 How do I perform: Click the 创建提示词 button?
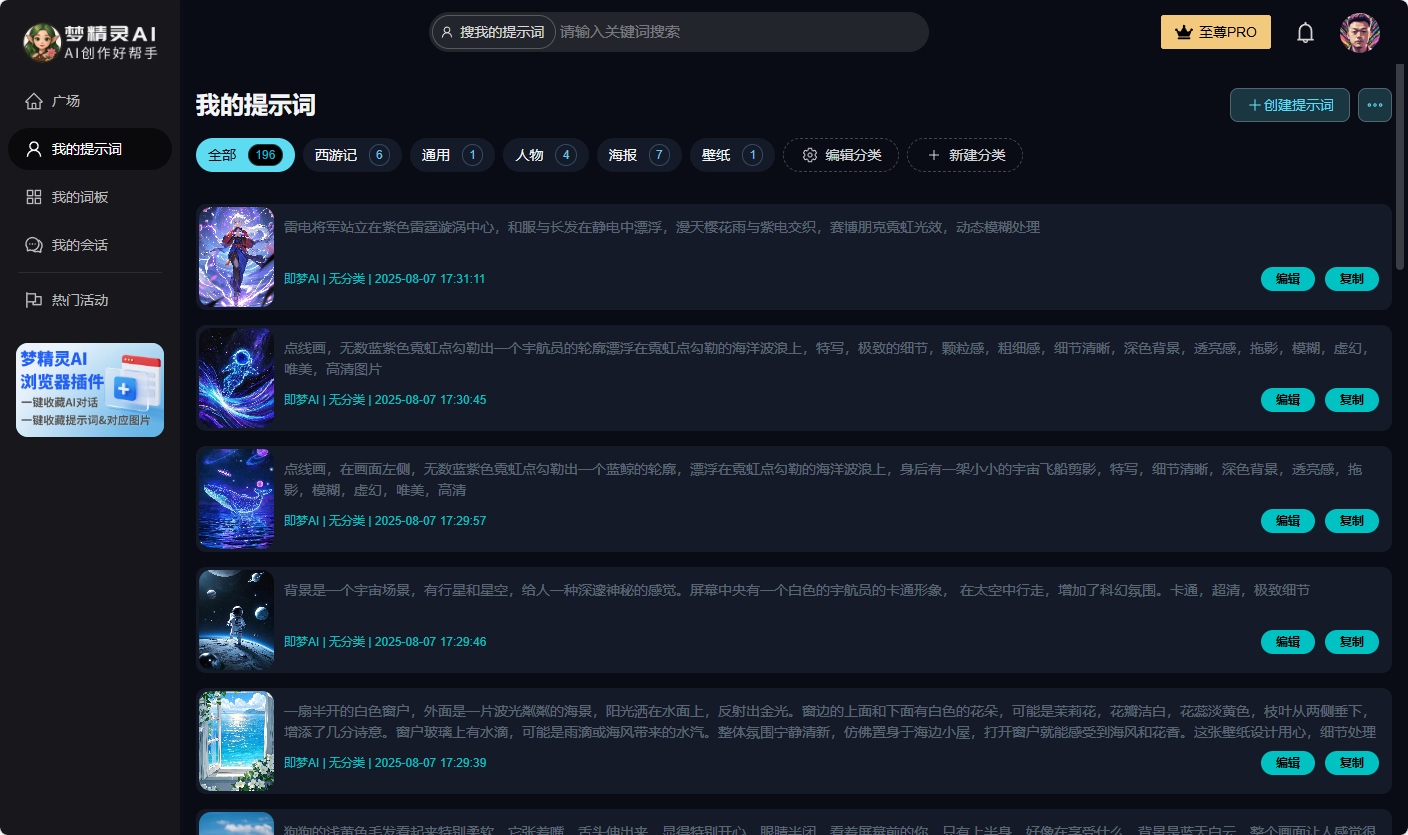pyautogui.click(x=1290, y=105)
